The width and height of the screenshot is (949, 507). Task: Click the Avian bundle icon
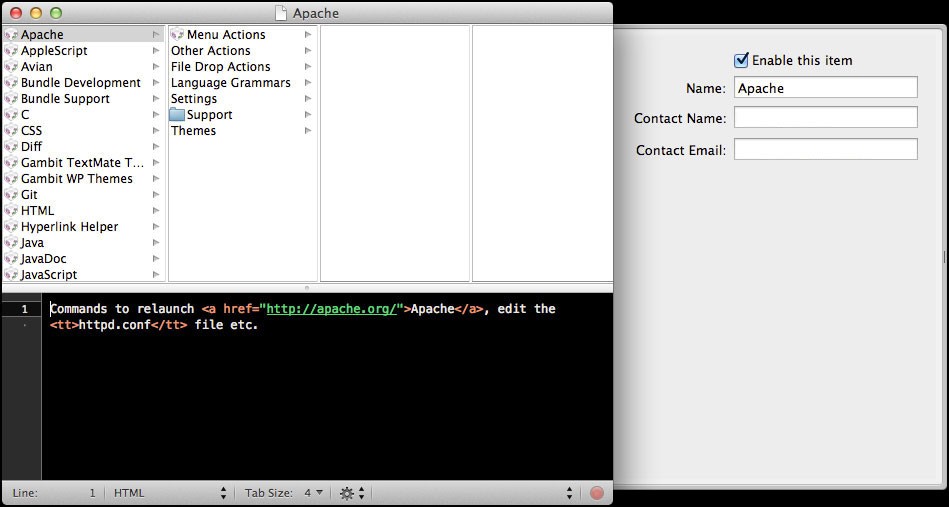[x=11, y=67]
